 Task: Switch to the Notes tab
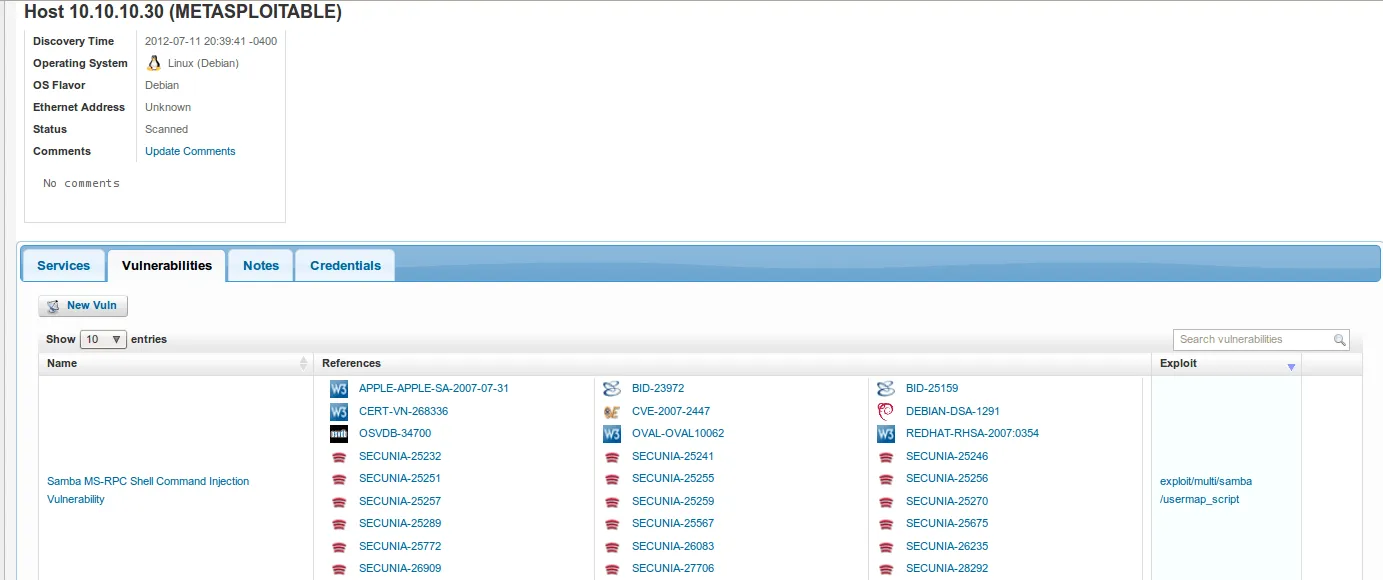tap(261, 266)
